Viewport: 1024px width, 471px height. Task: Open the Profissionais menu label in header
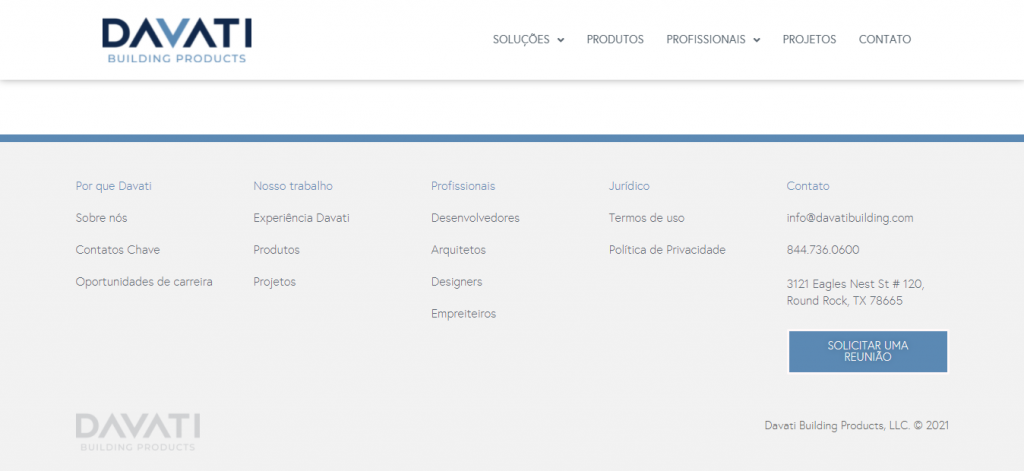(706, 39)
